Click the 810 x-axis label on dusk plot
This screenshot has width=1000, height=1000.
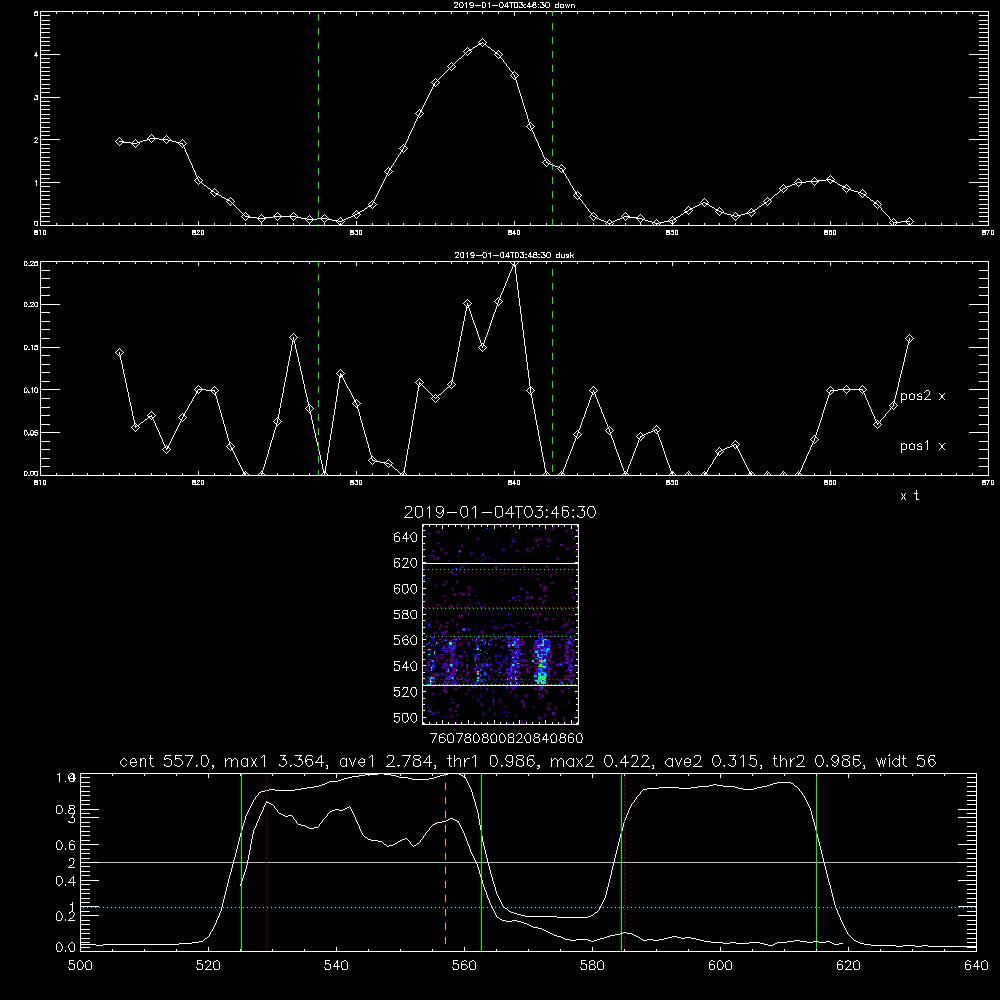click(40, 483)
